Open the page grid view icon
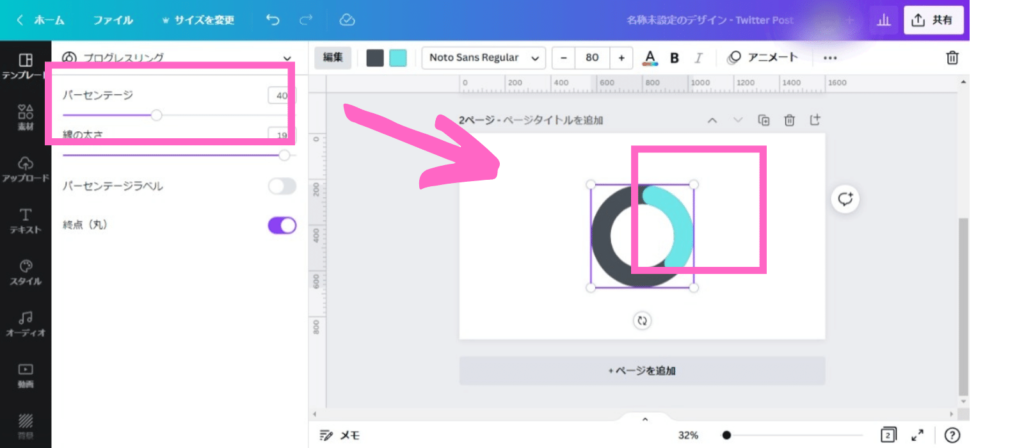 coord(888,435)
